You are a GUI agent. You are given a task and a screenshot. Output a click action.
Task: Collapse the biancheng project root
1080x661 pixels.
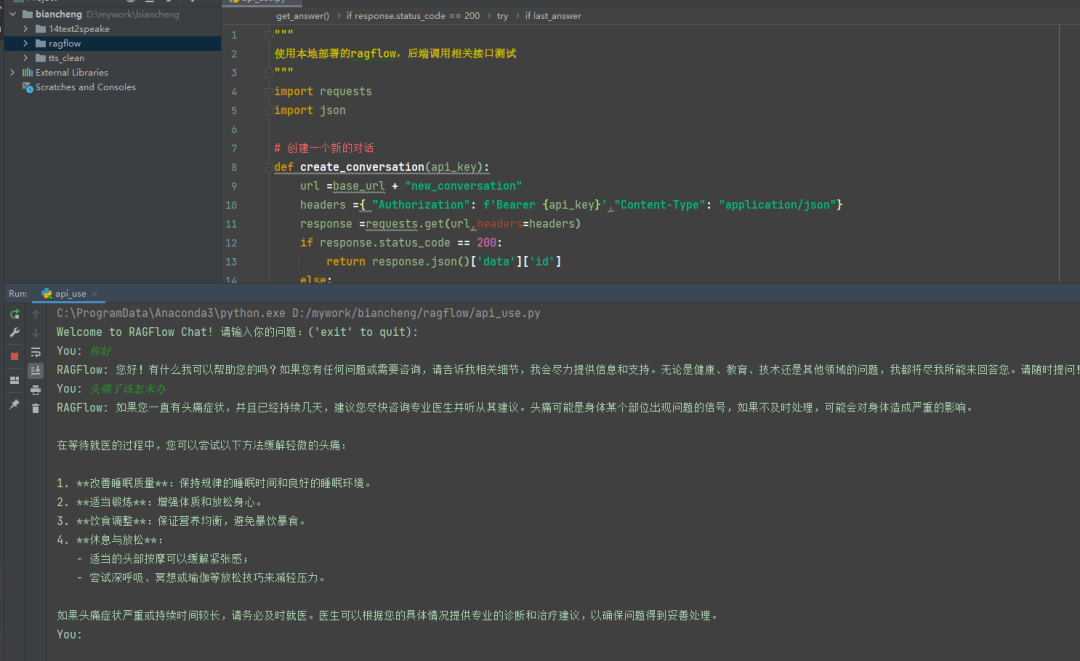[x=12, y=14]
